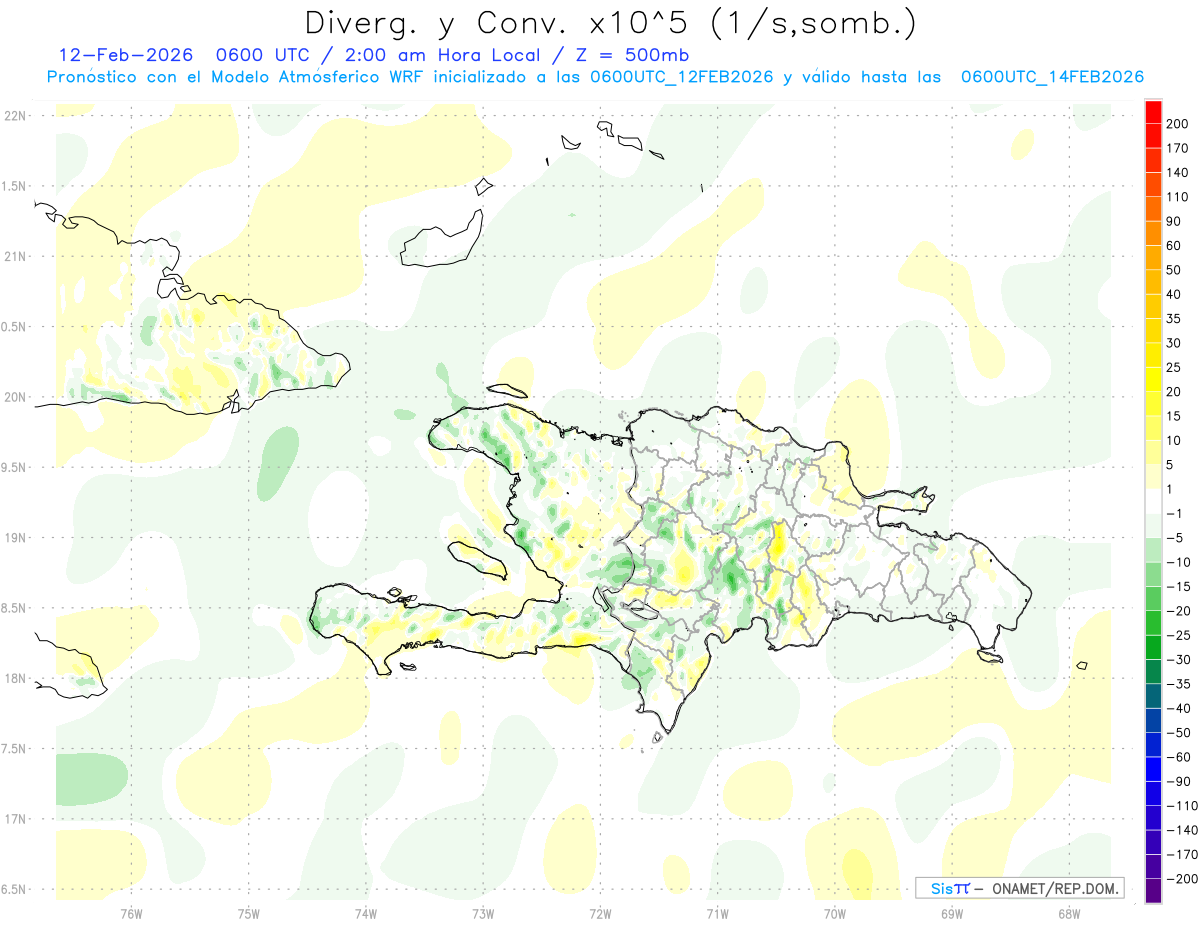Screen dimensions: 1200x927
Task: Click the "73W" longitude label
Action: pos(483,913)
